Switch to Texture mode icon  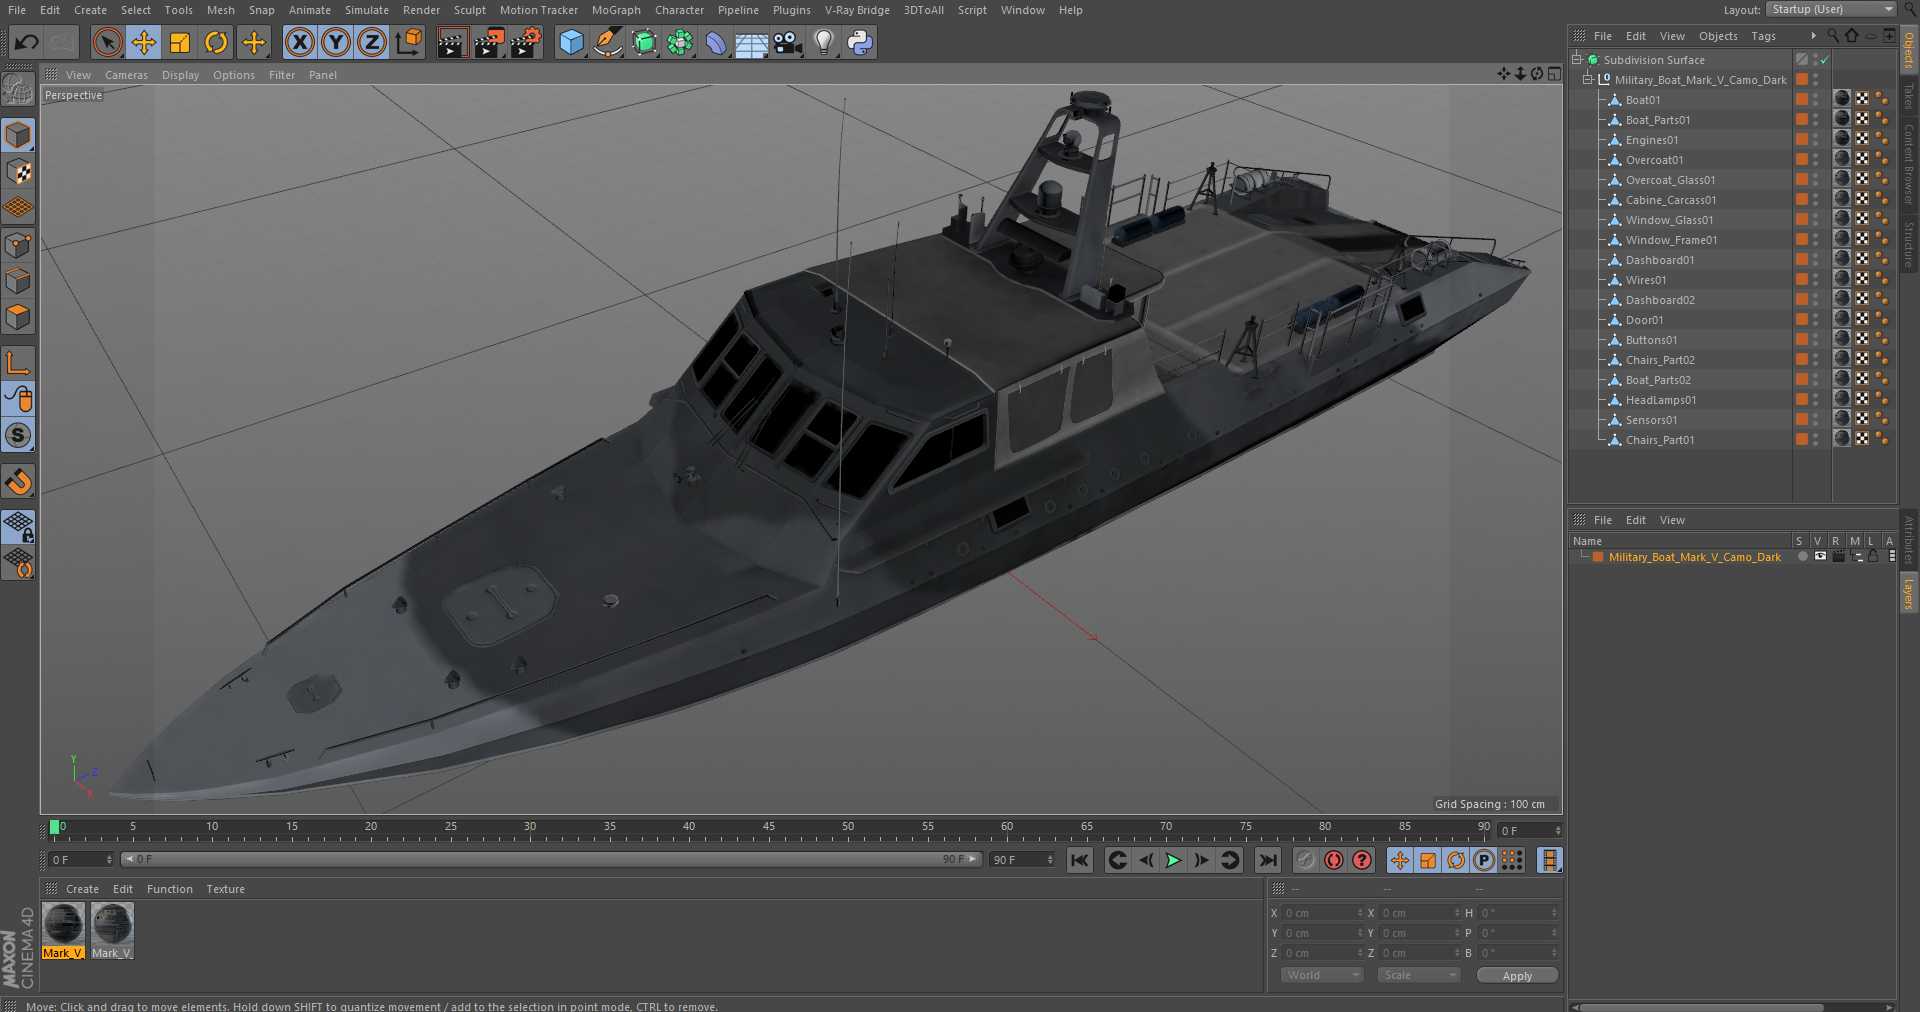click(18, 172)
